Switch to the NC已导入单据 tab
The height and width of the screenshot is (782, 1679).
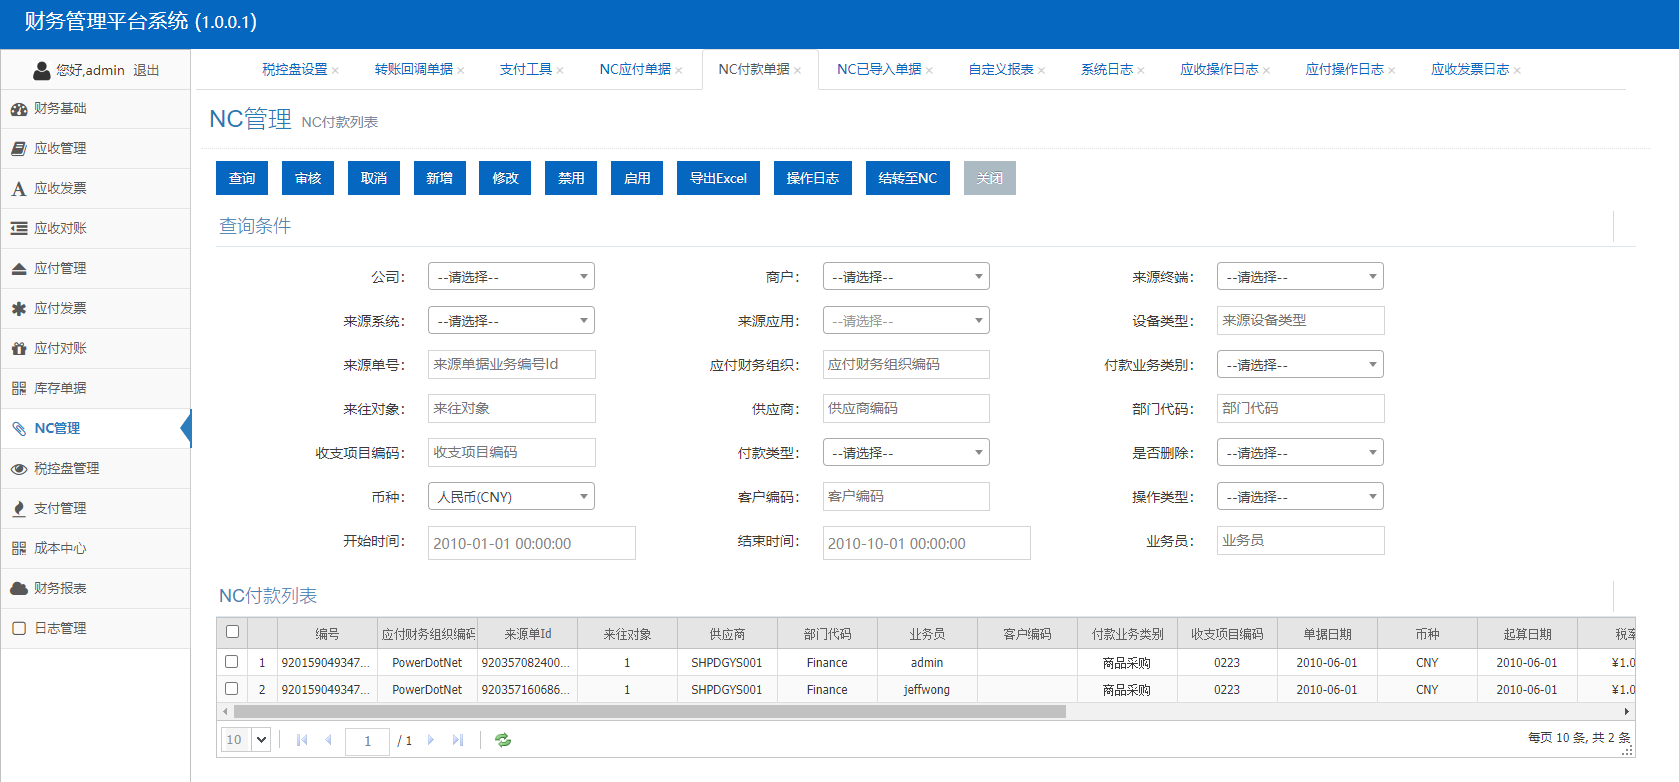[879, 69]
